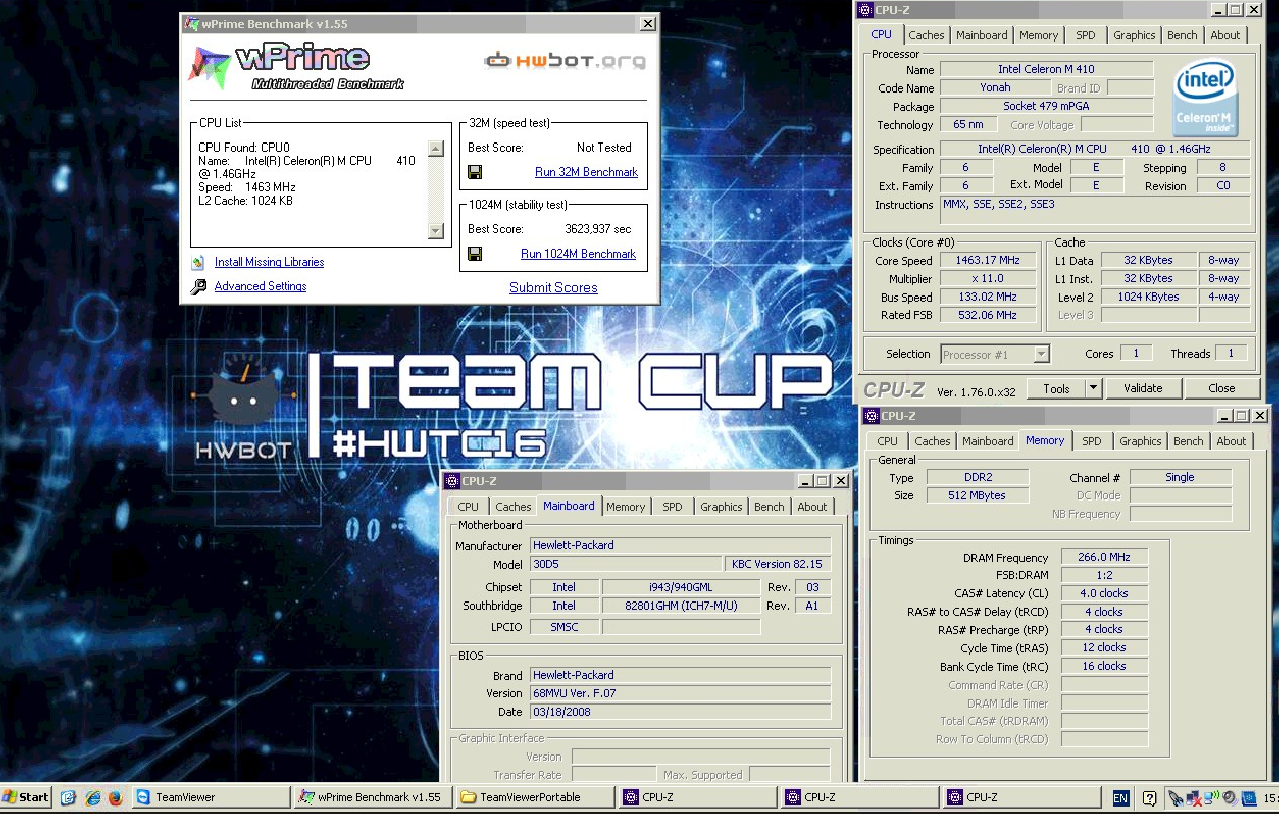Click the floppy save icon for 32M score
This screenshot has width=1279, height=814.
475,172
